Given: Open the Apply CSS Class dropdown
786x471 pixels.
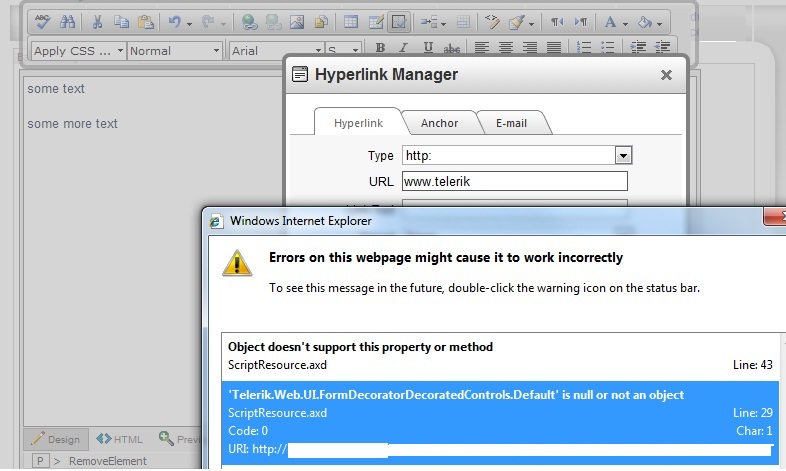Looking at the screenshot, I should (78, 51).
